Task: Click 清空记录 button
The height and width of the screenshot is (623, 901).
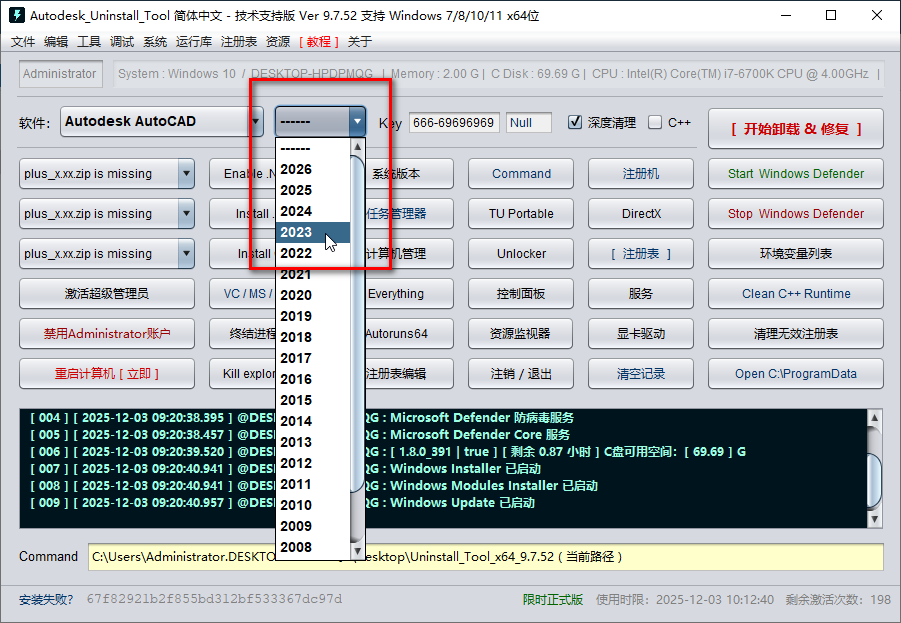Action: (x=641, y=374)
